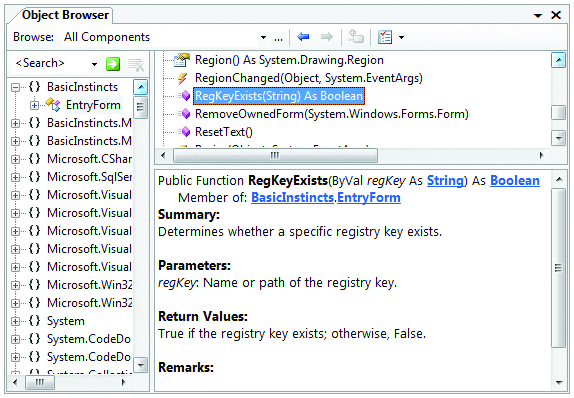The width and height of the screenshot is (574, 398).
Task: Click the Back navigation arrow icon
Action: click(303, 37)
